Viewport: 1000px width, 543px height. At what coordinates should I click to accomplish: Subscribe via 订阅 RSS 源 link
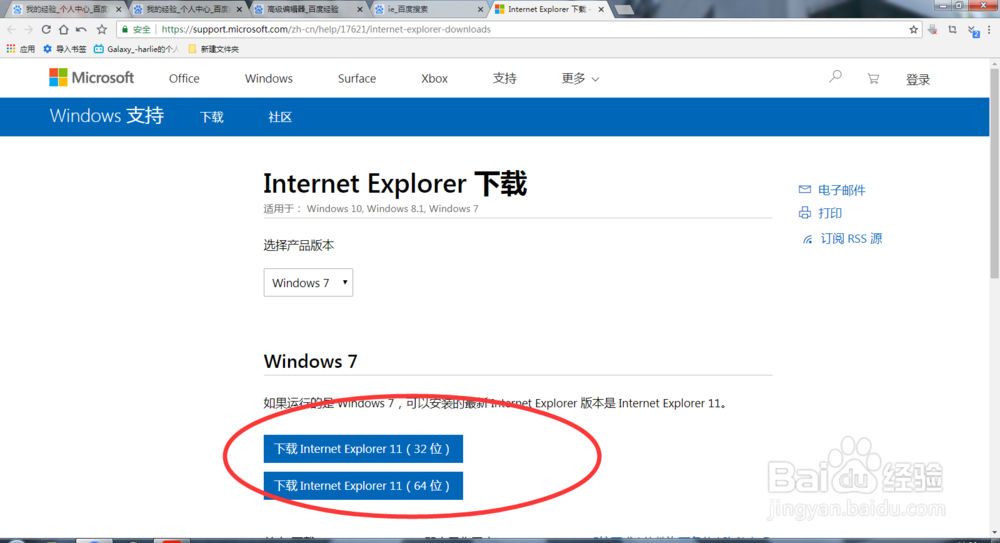click(x=851, y=239)
